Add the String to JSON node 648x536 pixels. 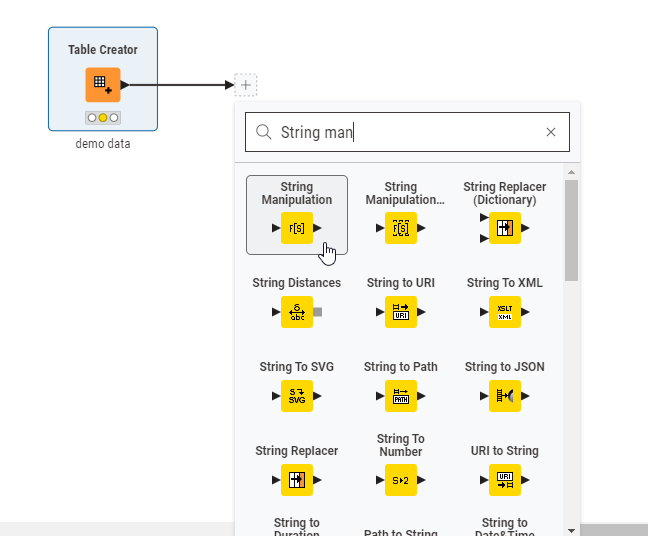coord(504,396)
